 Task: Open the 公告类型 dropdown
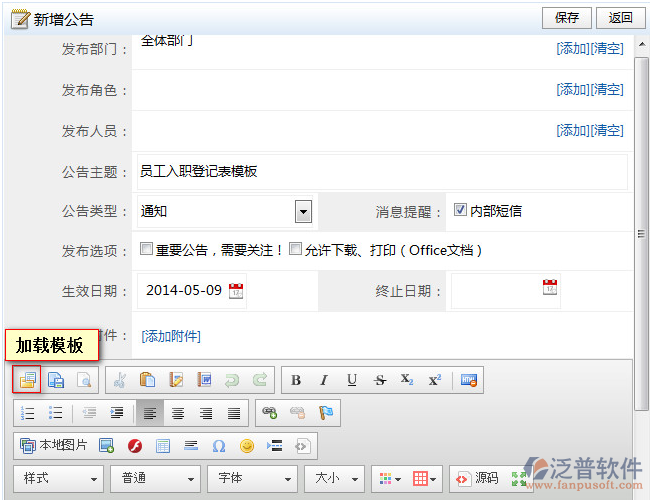(303, 211)
